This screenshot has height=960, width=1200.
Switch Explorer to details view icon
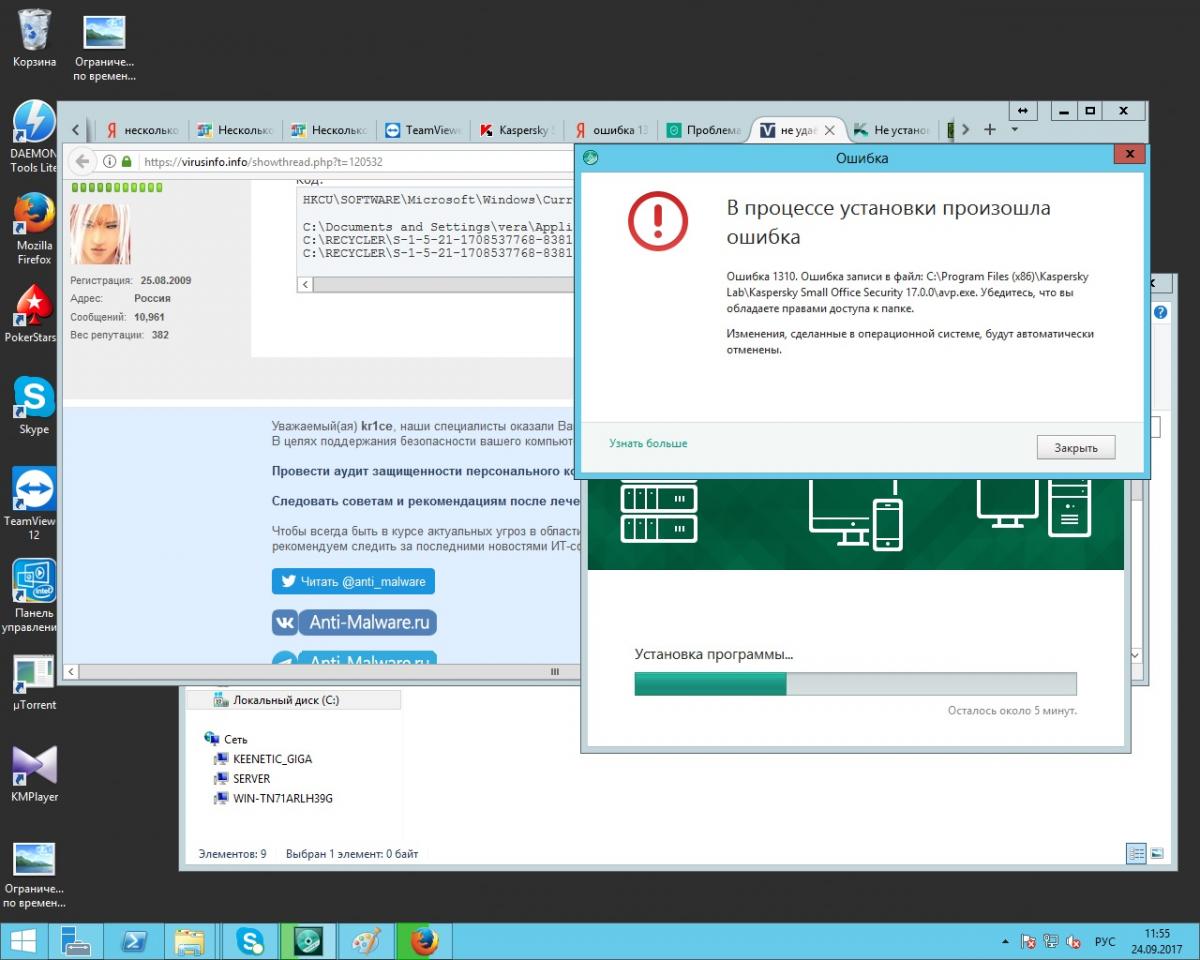[x=1136, y=853]
